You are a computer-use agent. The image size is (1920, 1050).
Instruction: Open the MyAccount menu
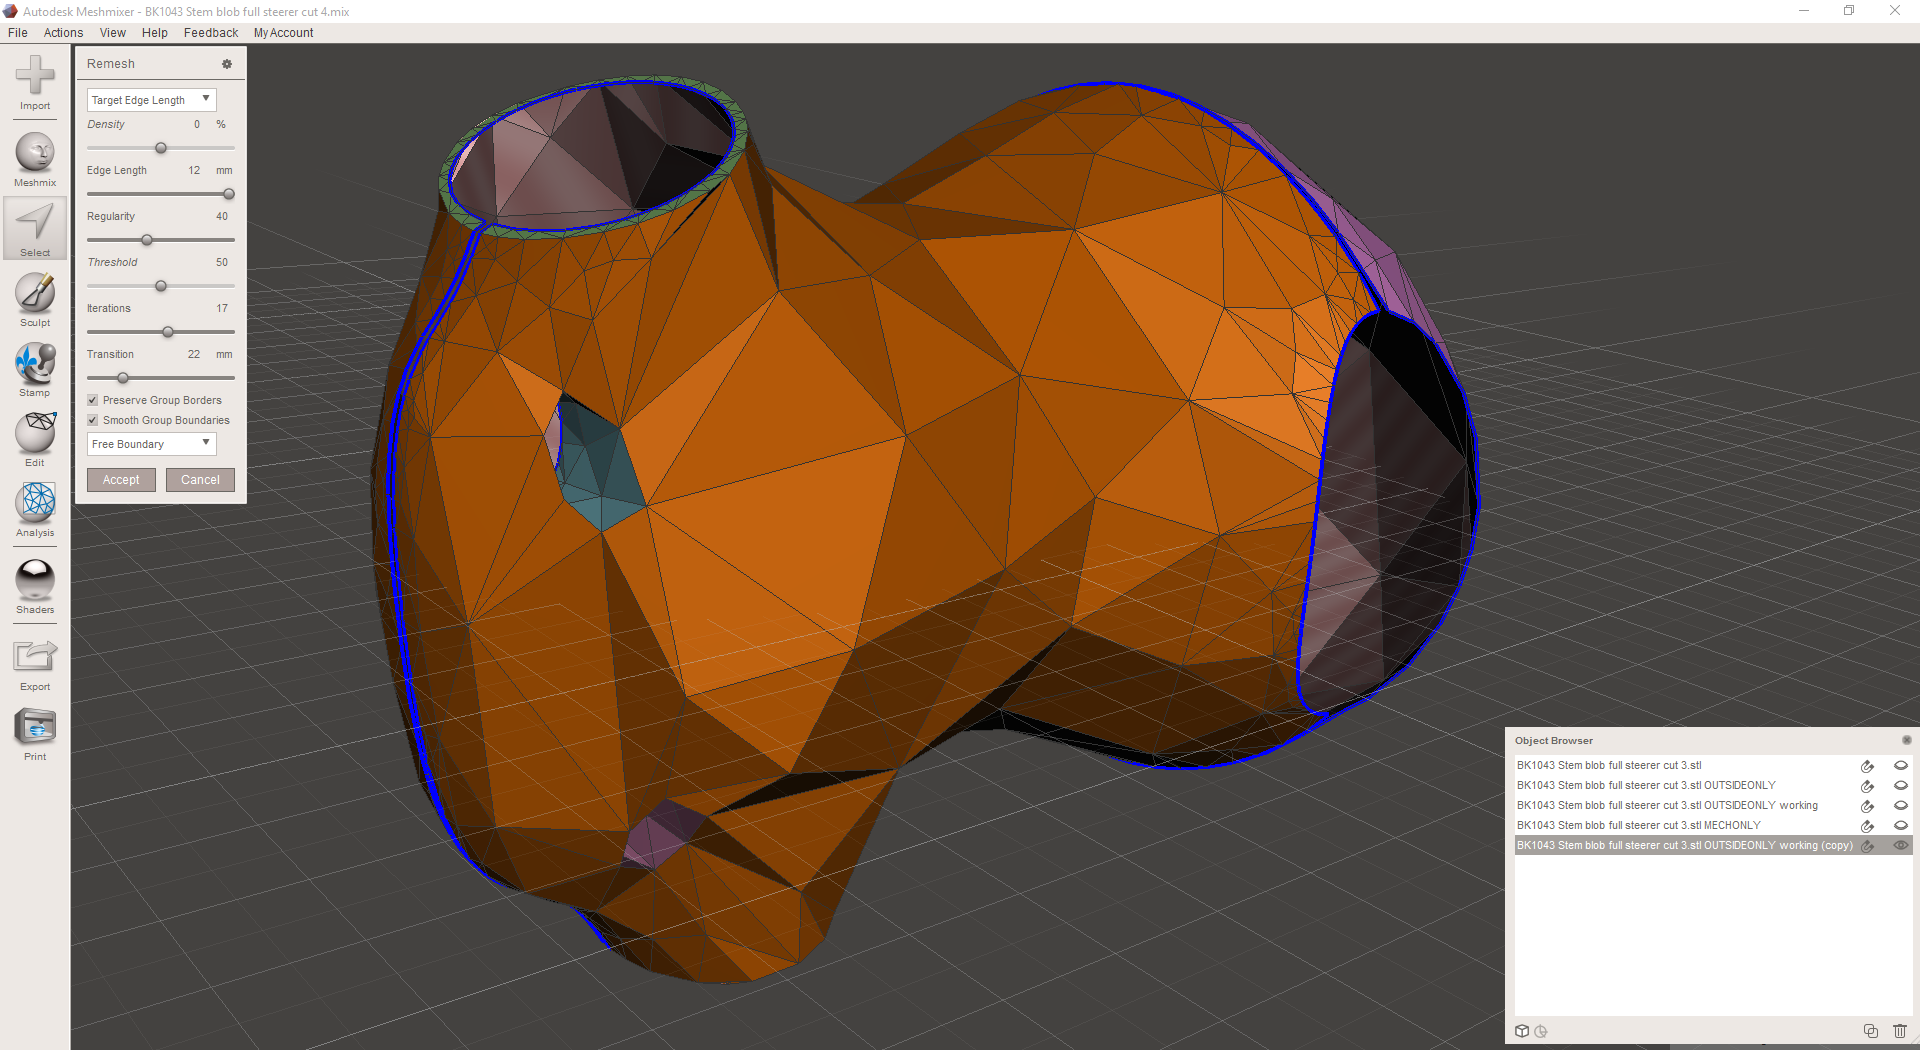tap(283, 33)
